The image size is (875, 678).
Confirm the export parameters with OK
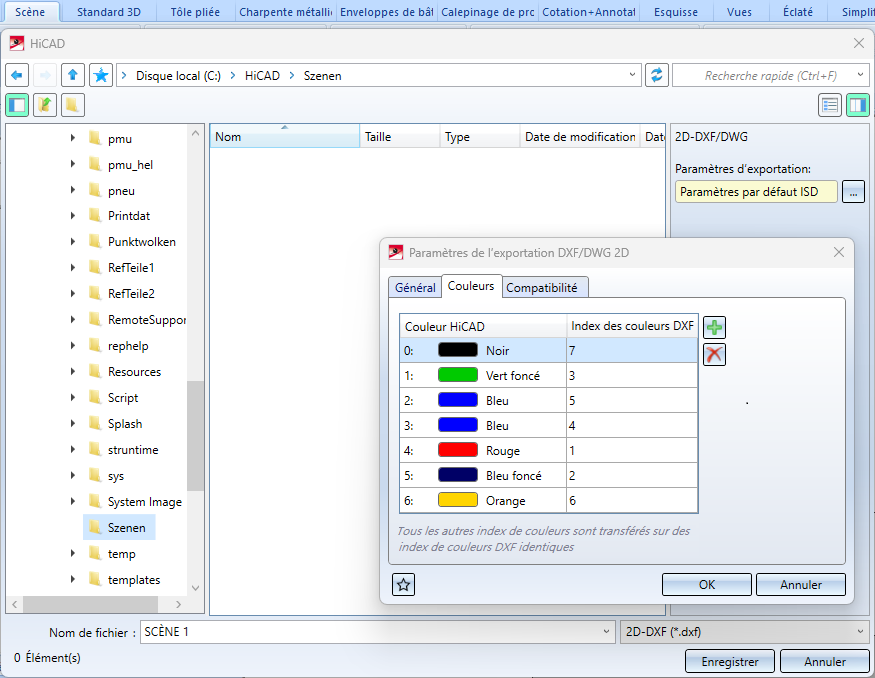click(x=706, y=584)
